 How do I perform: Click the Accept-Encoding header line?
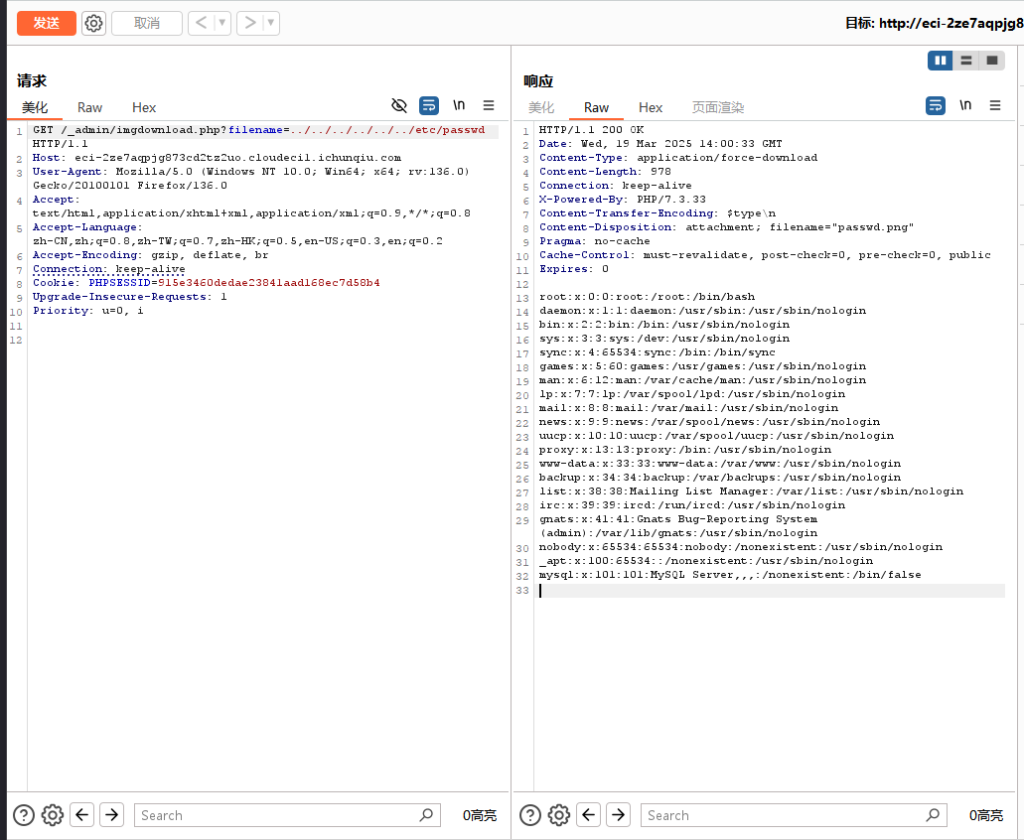point(150,255)
